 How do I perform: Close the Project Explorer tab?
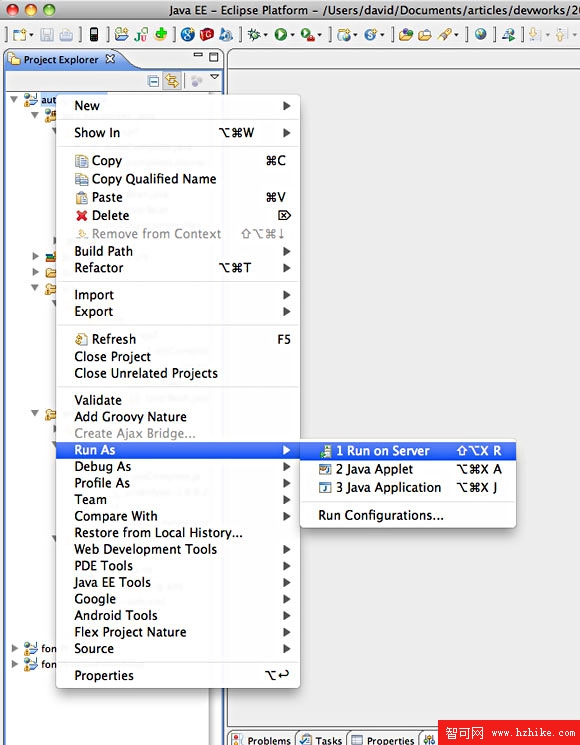point(110,59)
